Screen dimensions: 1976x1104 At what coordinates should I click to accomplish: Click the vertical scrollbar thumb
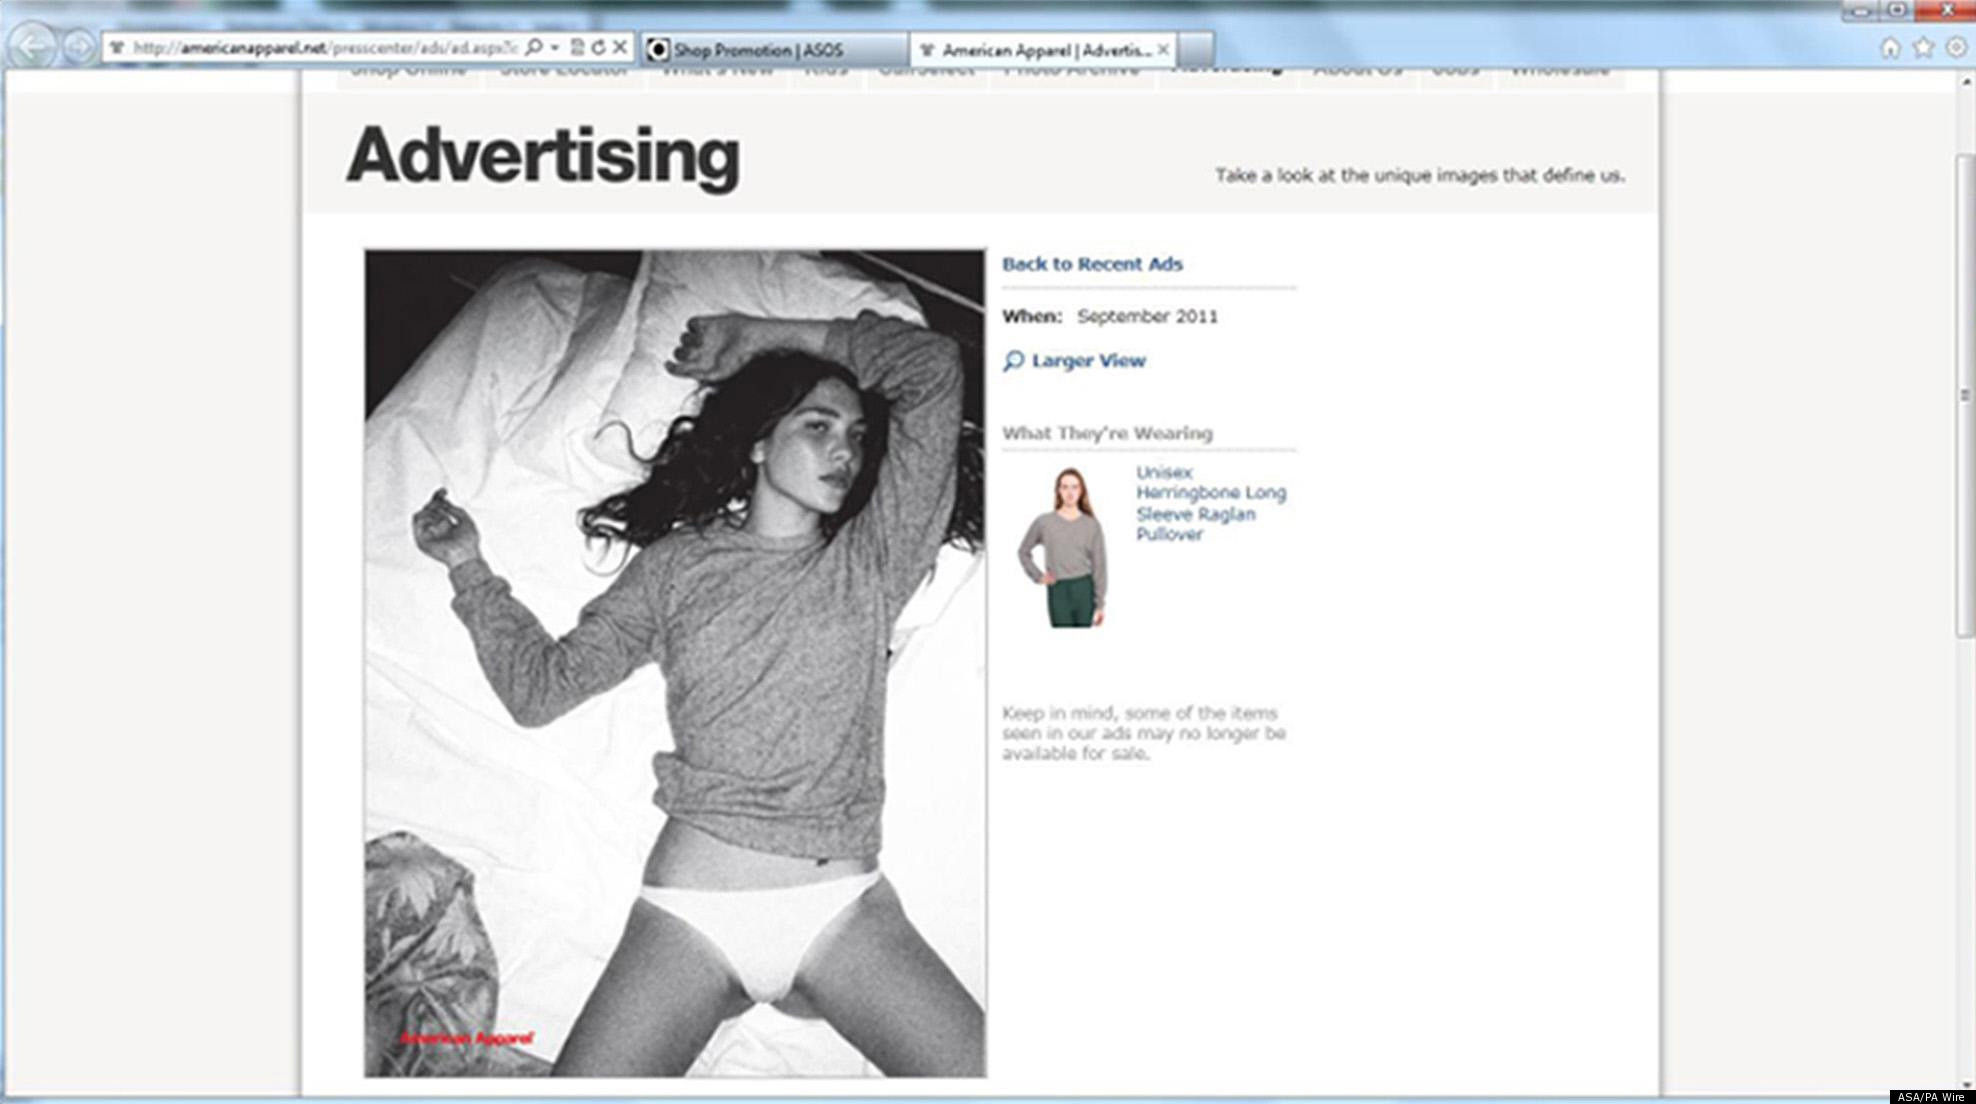click(x=1965, y=395)
